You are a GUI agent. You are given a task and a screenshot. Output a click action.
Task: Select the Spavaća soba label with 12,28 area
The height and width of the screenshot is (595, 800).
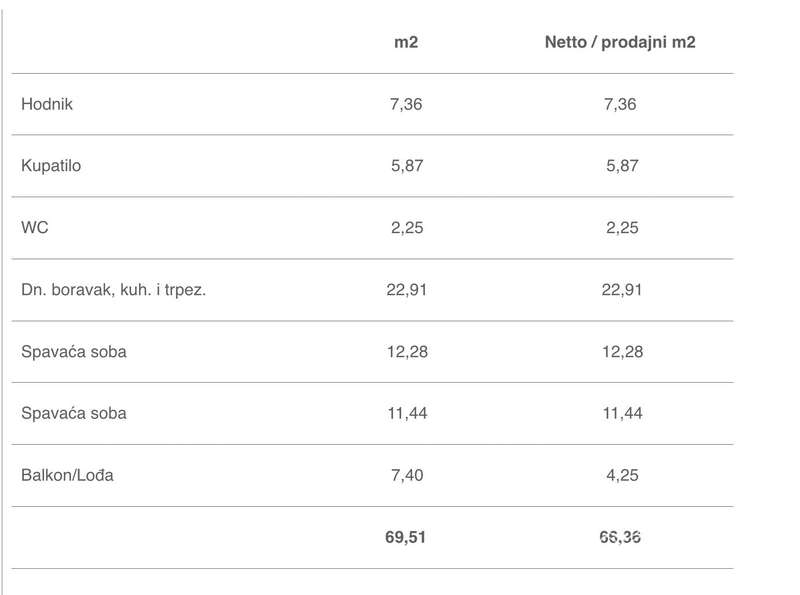click(74, 352)
